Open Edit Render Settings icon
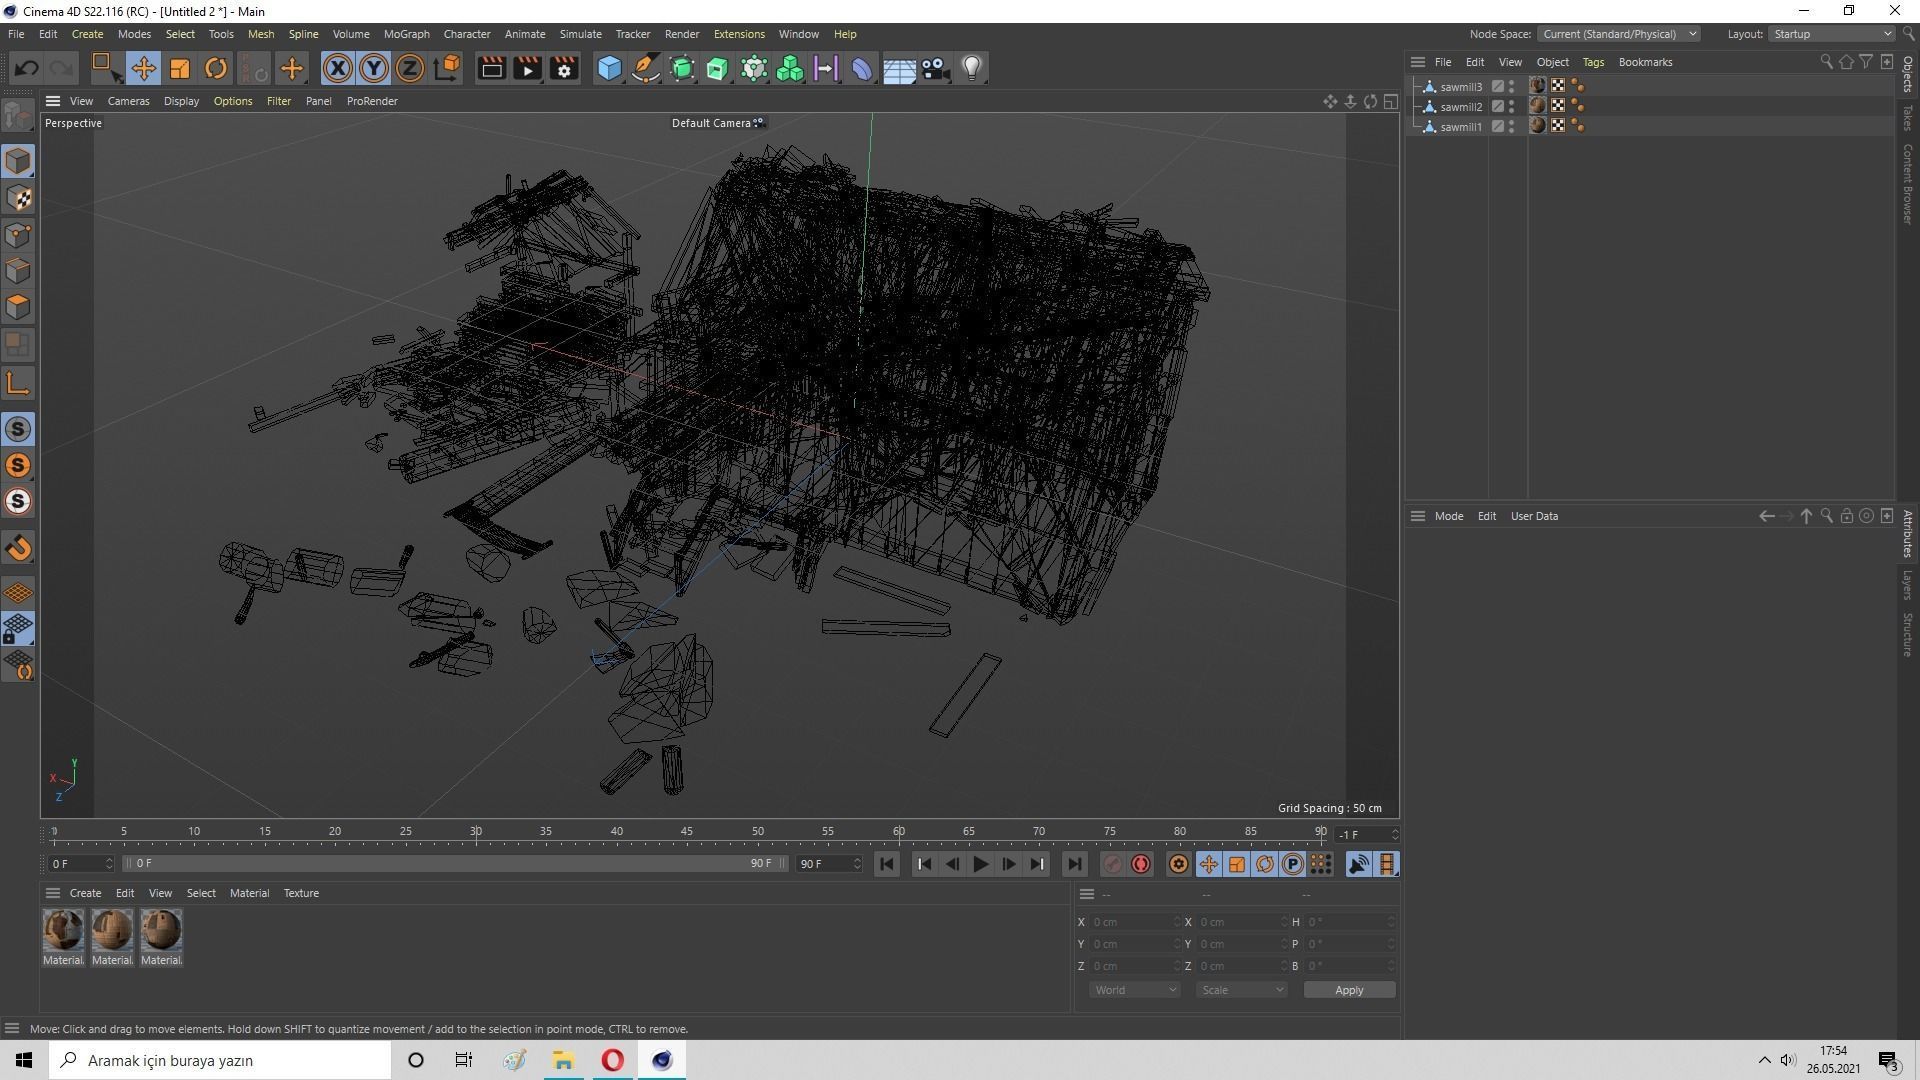This screenshot has width=1920, height=1080. (564, 68)
